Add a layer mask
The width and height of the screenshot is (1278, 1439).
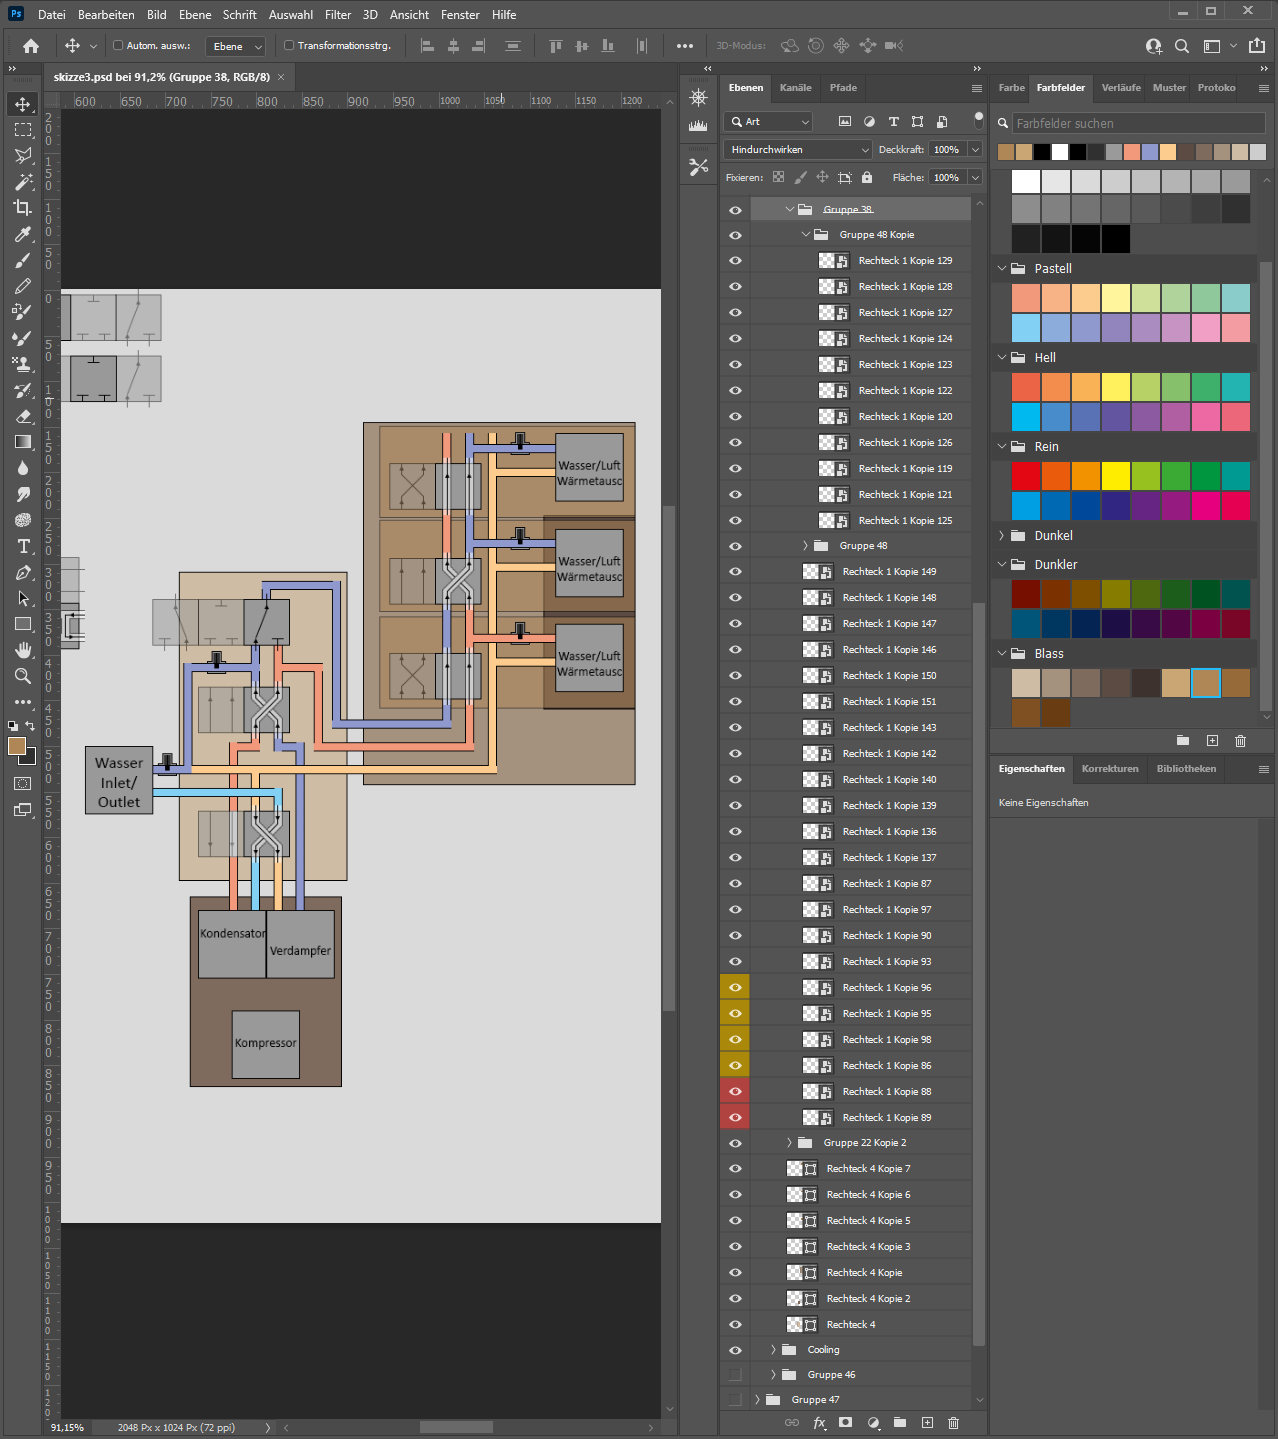[x=846, y=1423]
